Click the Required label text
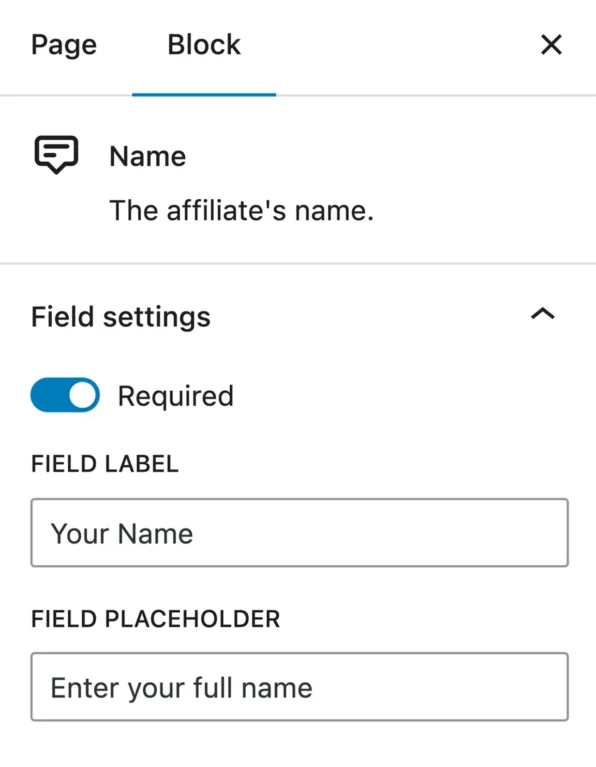 pos(176,396)
